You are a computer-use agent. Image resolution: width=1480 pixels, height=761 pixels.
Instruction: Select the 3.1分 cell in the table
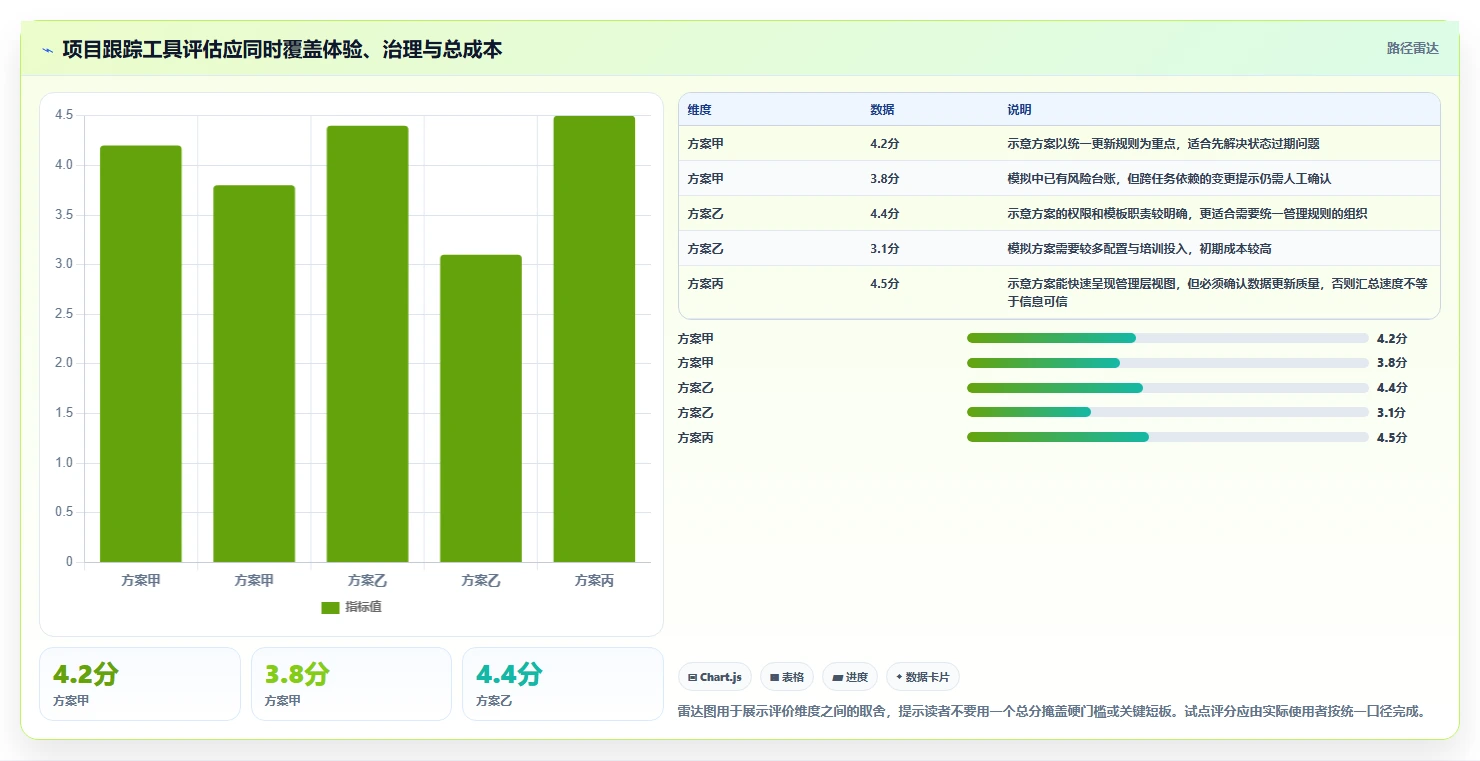click(x=884, y=249)
